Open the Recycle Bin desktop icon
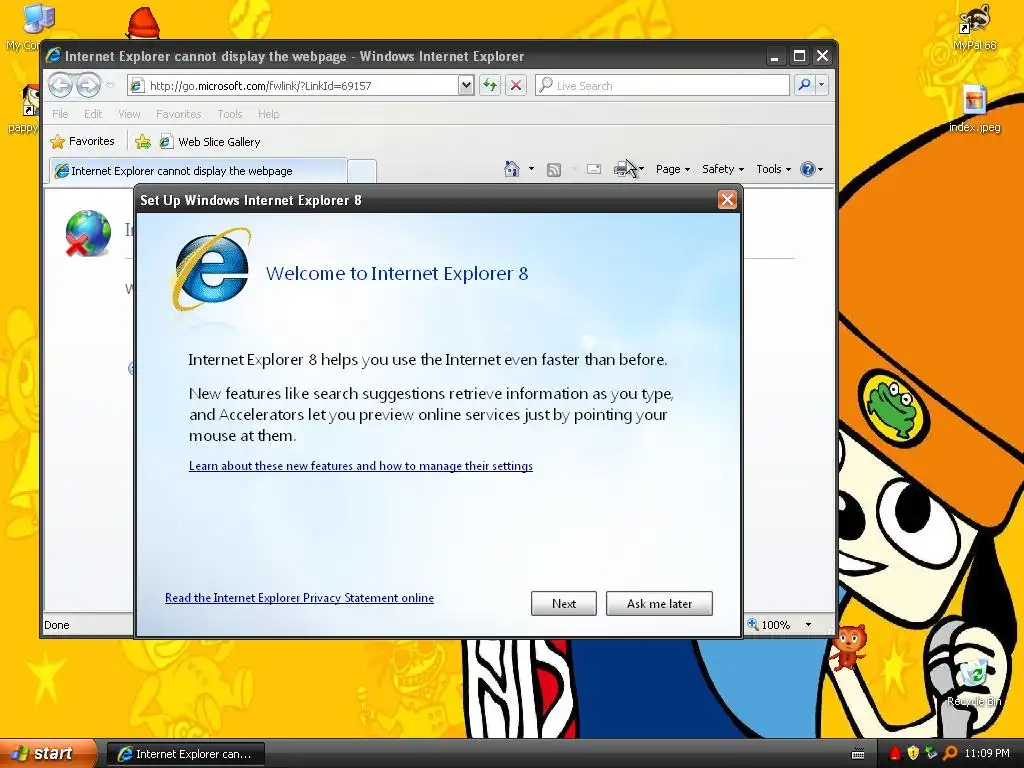The height and width of the screenshot is (768, 1024). coord(974,682)
